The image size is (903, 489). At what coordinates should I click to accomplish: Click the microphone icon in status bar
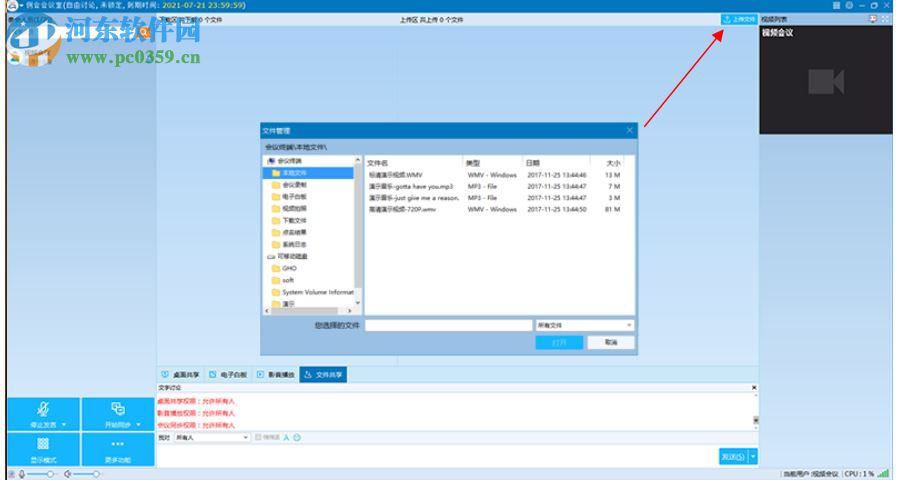click(x=22, y=474)
